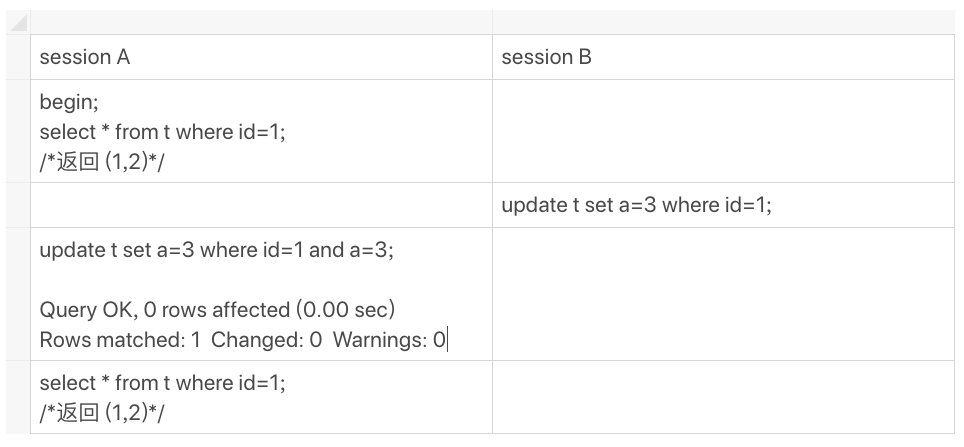Click the select-all corner triangle
Screen dimensions: 964x447
point(18,22)
